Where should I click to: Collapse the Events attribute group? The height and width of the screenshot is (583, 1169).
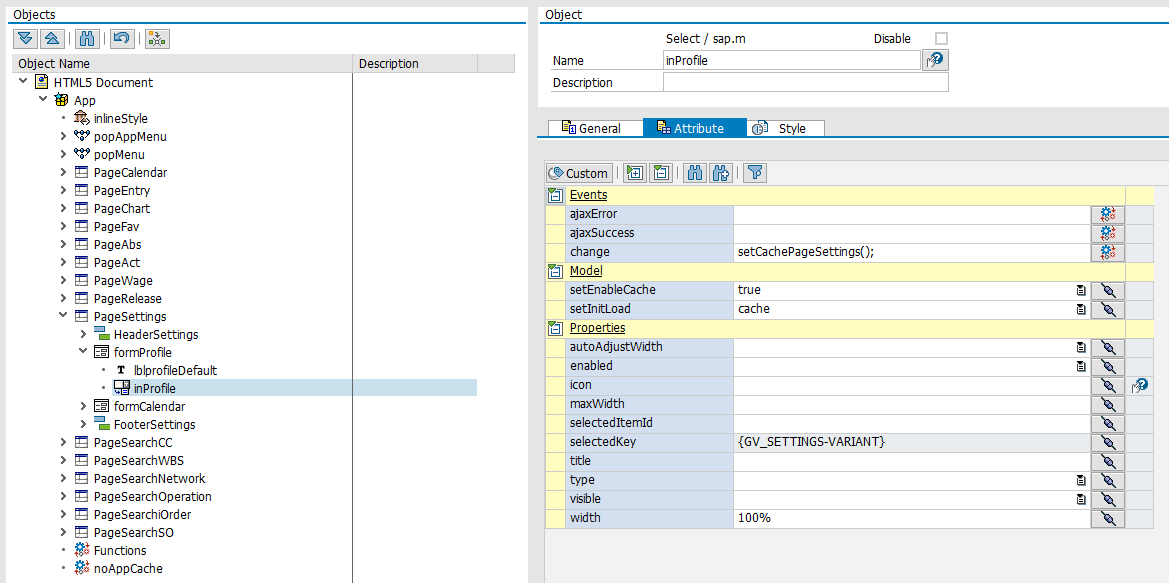555,195
